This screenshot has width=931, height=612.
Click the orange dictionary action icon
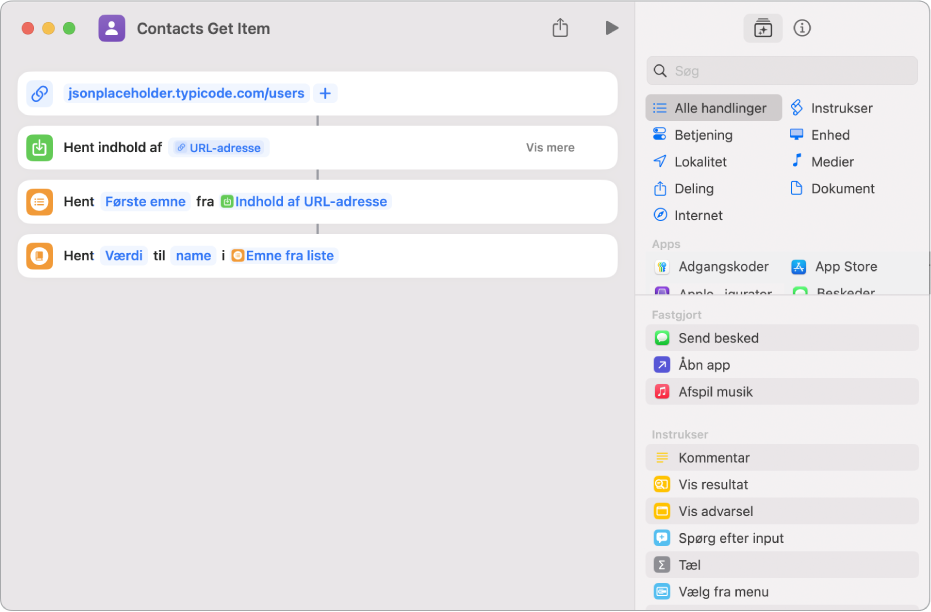[x=40, y=255]
